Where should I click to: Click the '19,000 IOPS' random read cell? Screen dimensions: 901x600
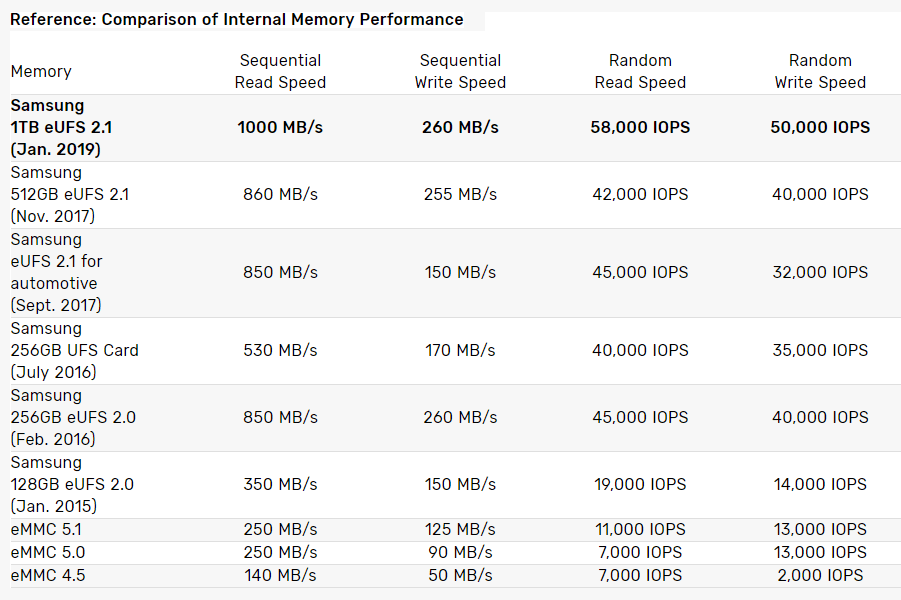640,485
